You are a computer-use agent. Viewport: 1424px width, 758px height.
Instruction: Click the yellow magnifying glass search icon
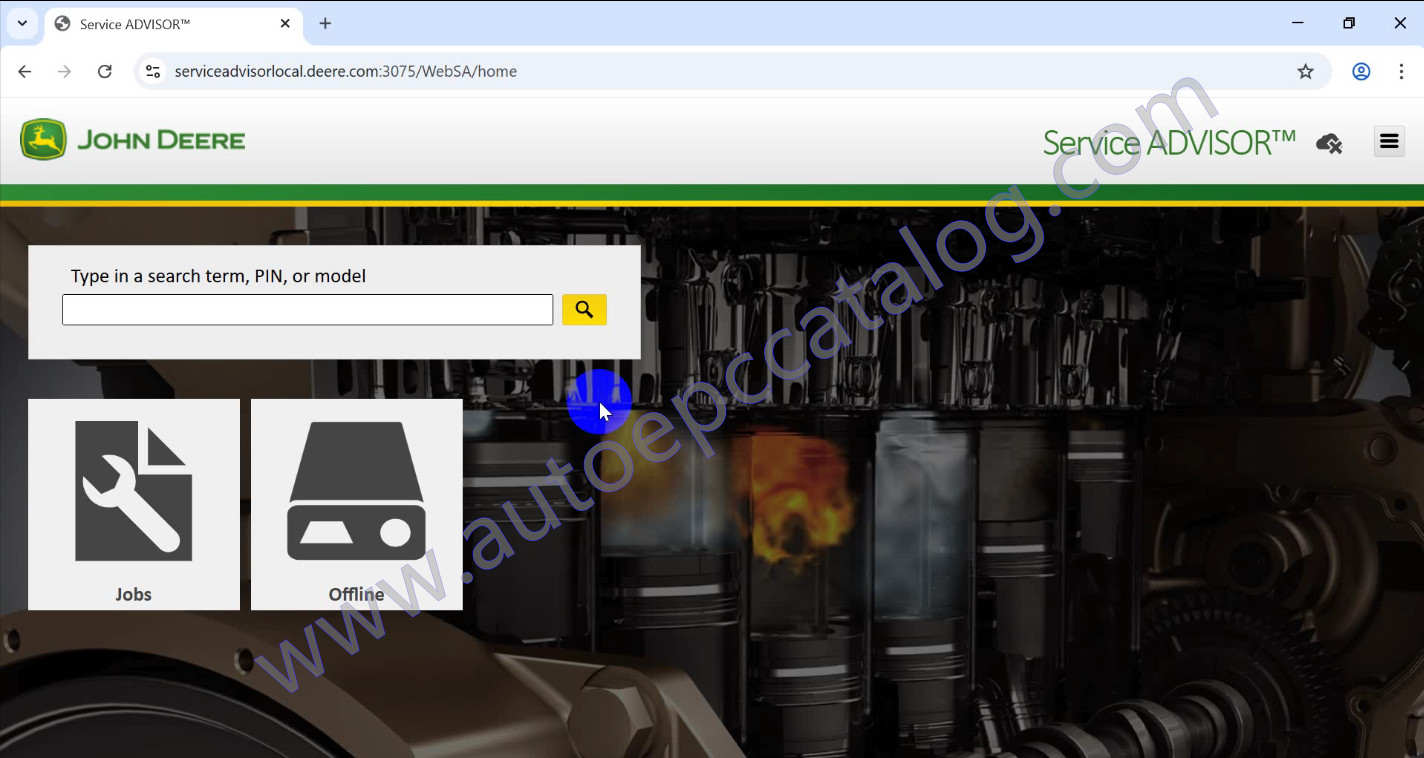584,309
